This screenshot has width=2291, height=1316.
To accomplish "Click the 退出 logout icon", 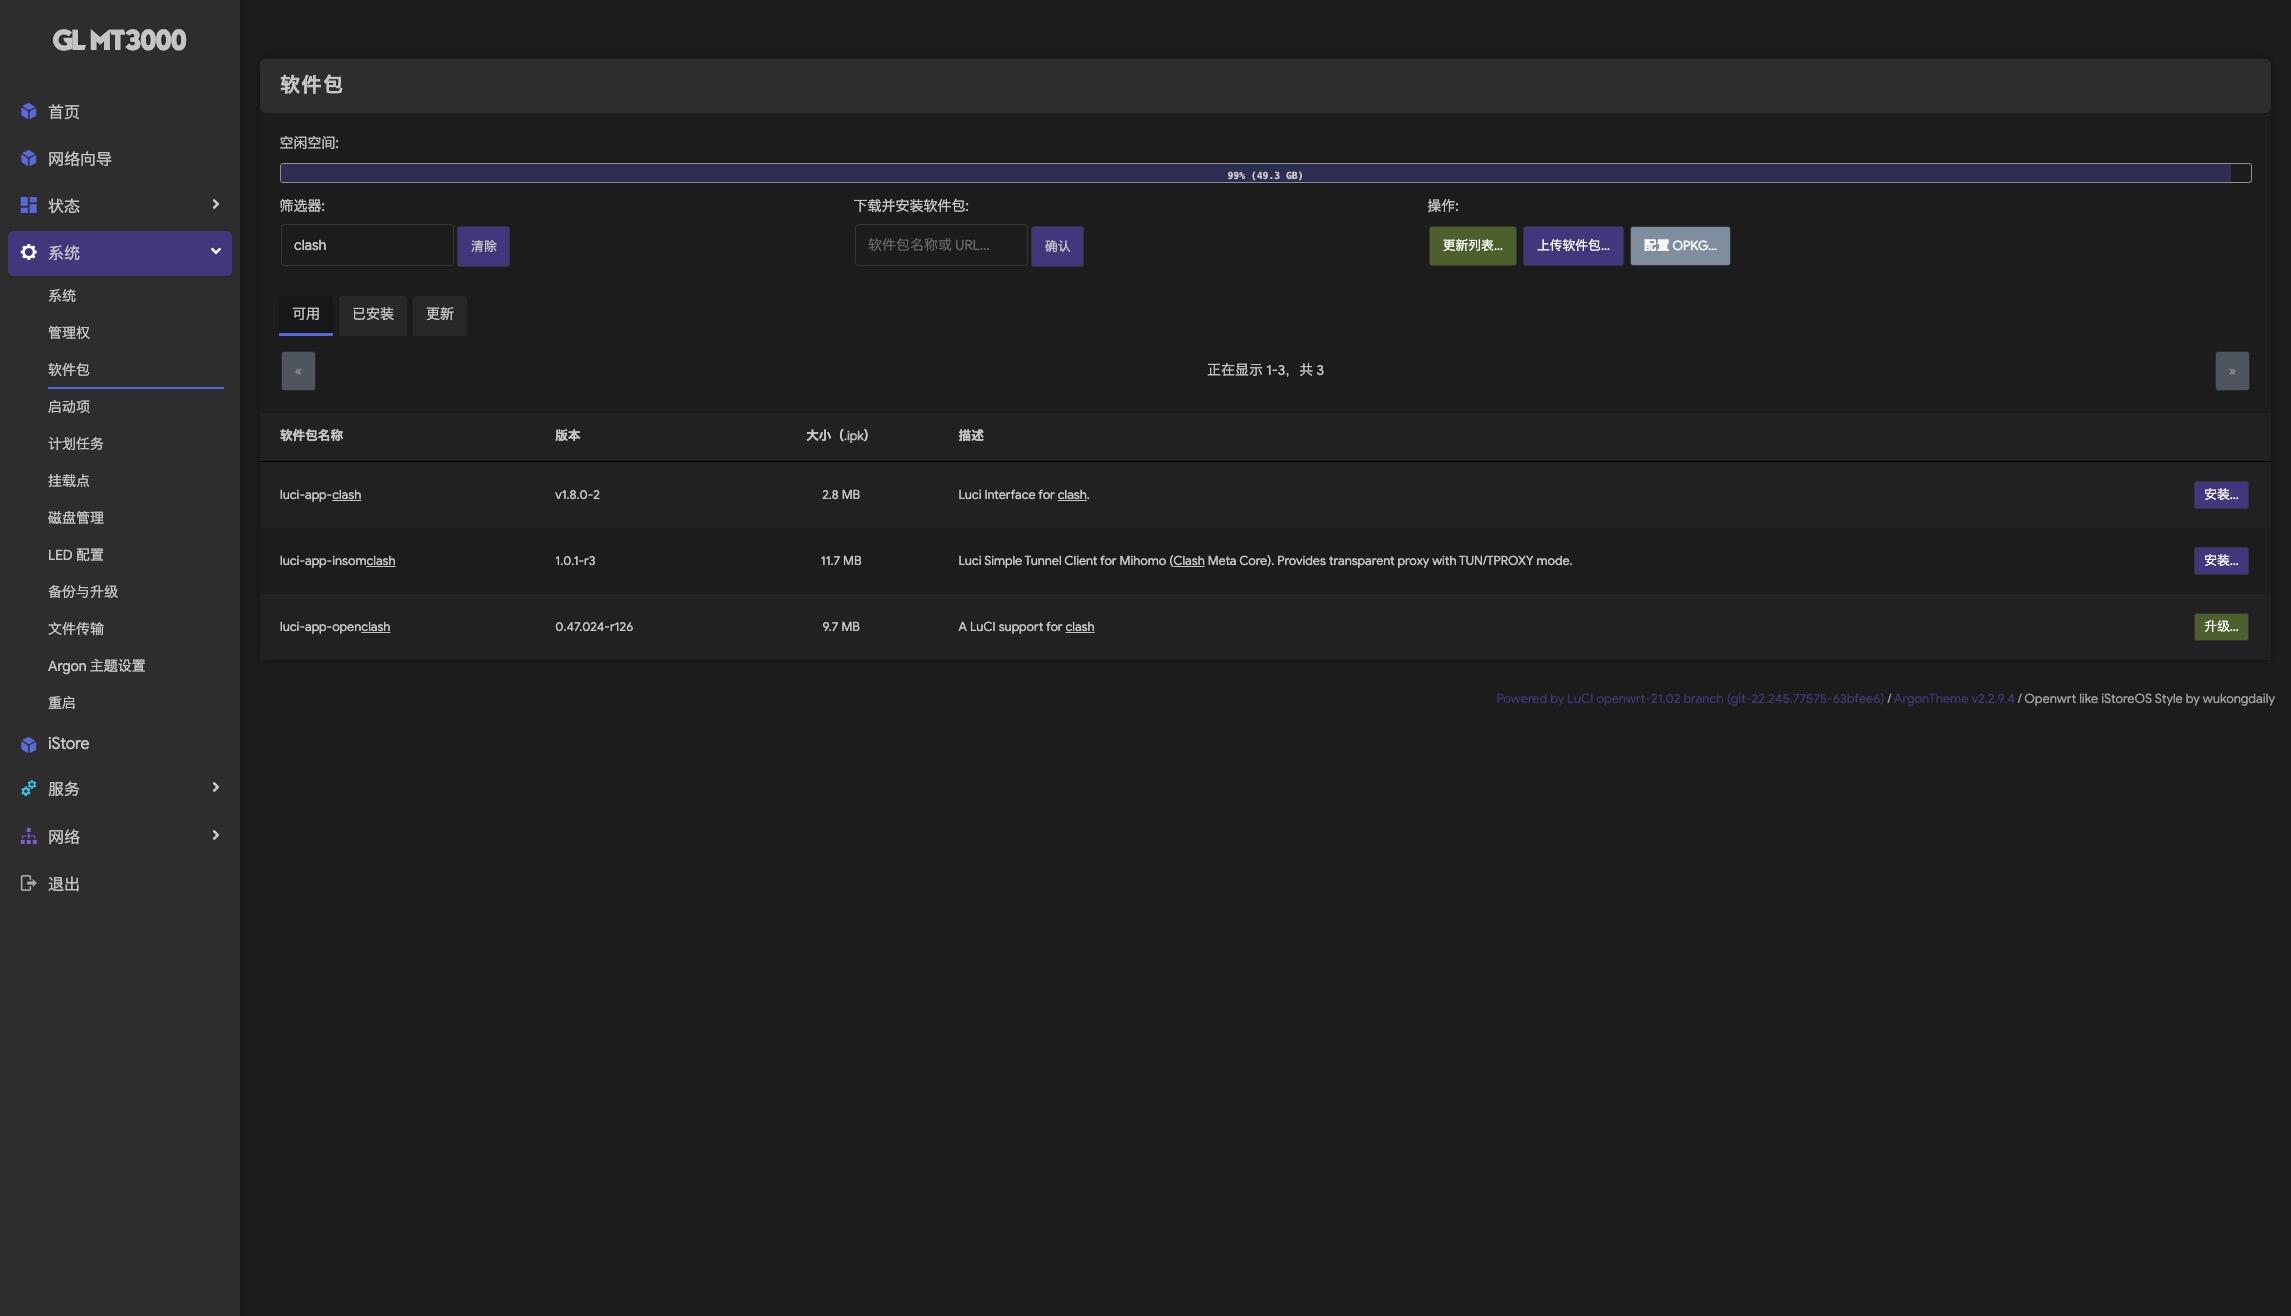I will [28, 884].
